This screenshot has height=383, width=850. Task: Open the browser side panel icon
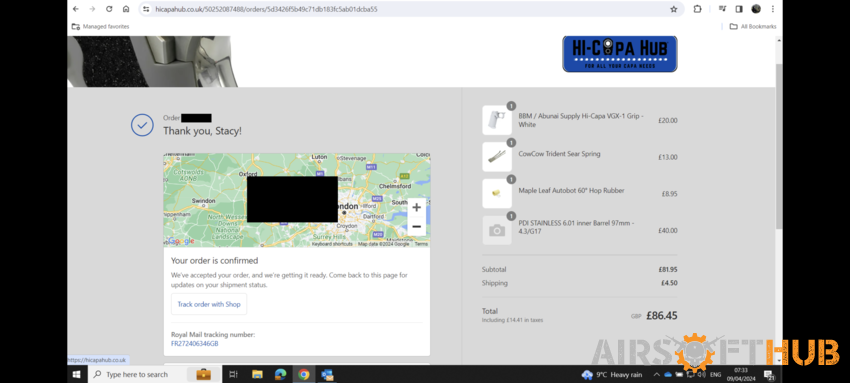coord(739,9)
